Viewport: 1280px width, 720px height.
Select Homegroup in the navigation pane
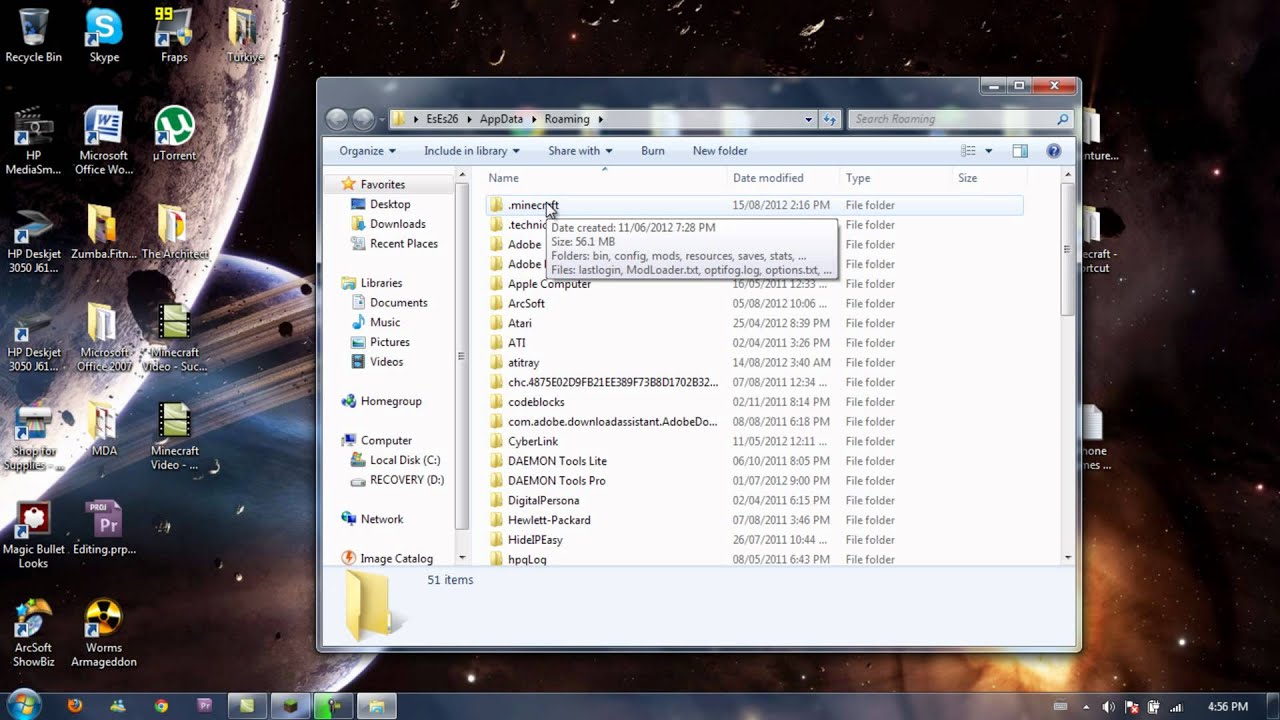click(x=381, y=401)
